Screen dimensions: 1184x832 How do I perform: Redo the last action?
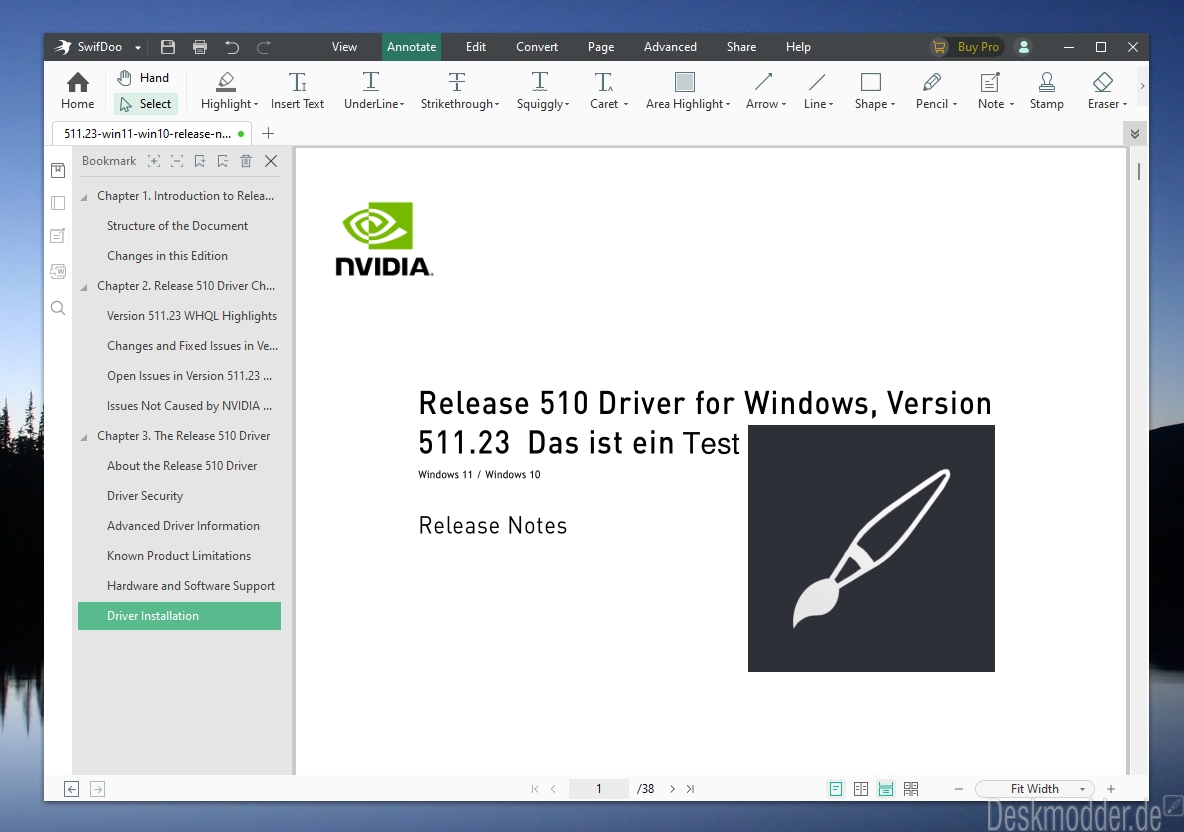click(x=264, y=47)
